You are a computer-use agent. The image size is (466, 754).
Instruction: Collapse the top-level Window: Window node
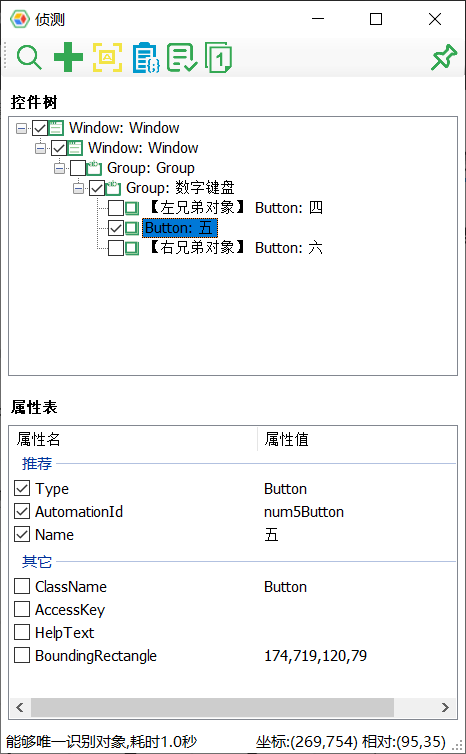21,128
